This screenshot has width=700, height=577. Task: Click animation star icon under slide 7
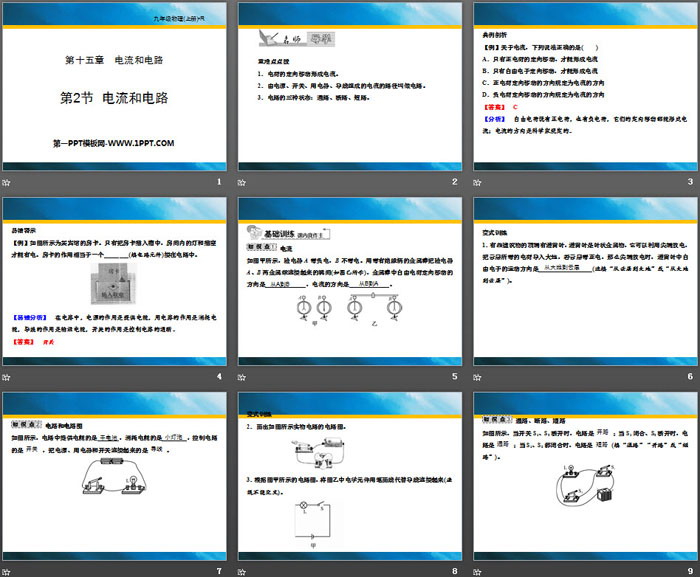(x=6, y=572)
